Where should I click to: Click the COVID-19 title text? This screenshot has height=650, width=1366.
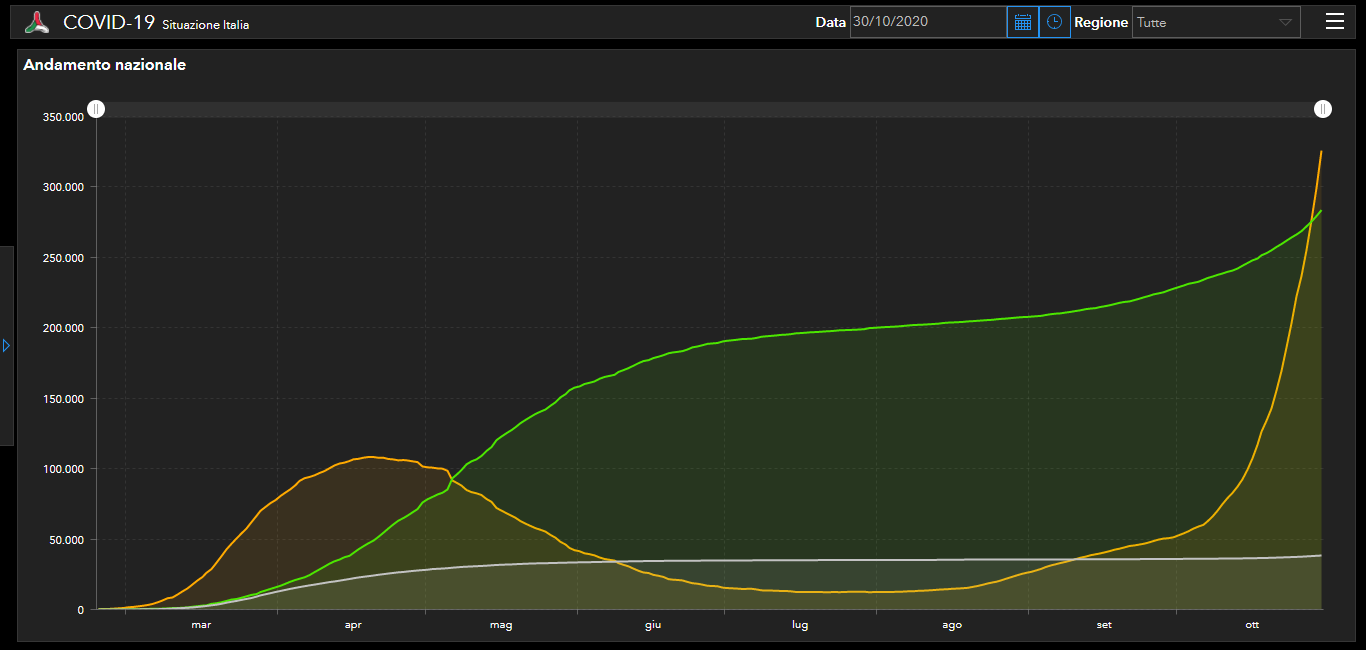(x=109, y=22)
